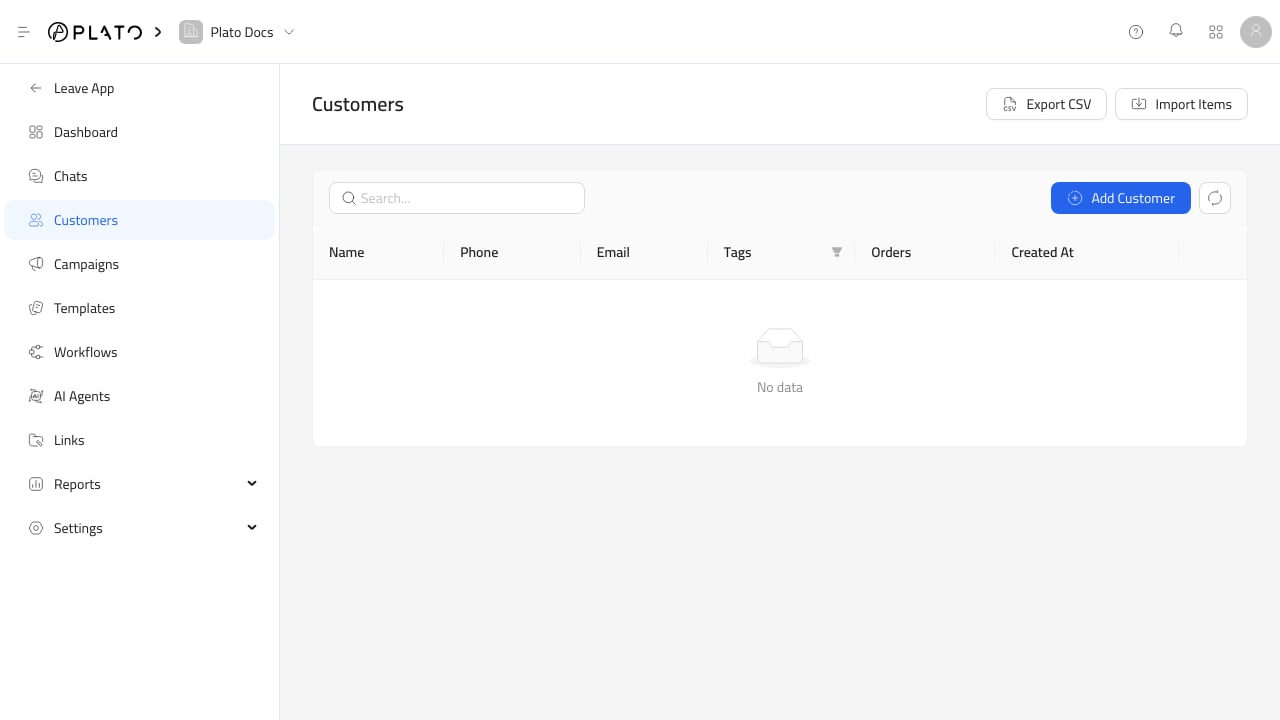Image resolution: width=1280 pixels, height=720 pixels.
Task: Click the Settings gear icon
Action: tap(36, 528)
